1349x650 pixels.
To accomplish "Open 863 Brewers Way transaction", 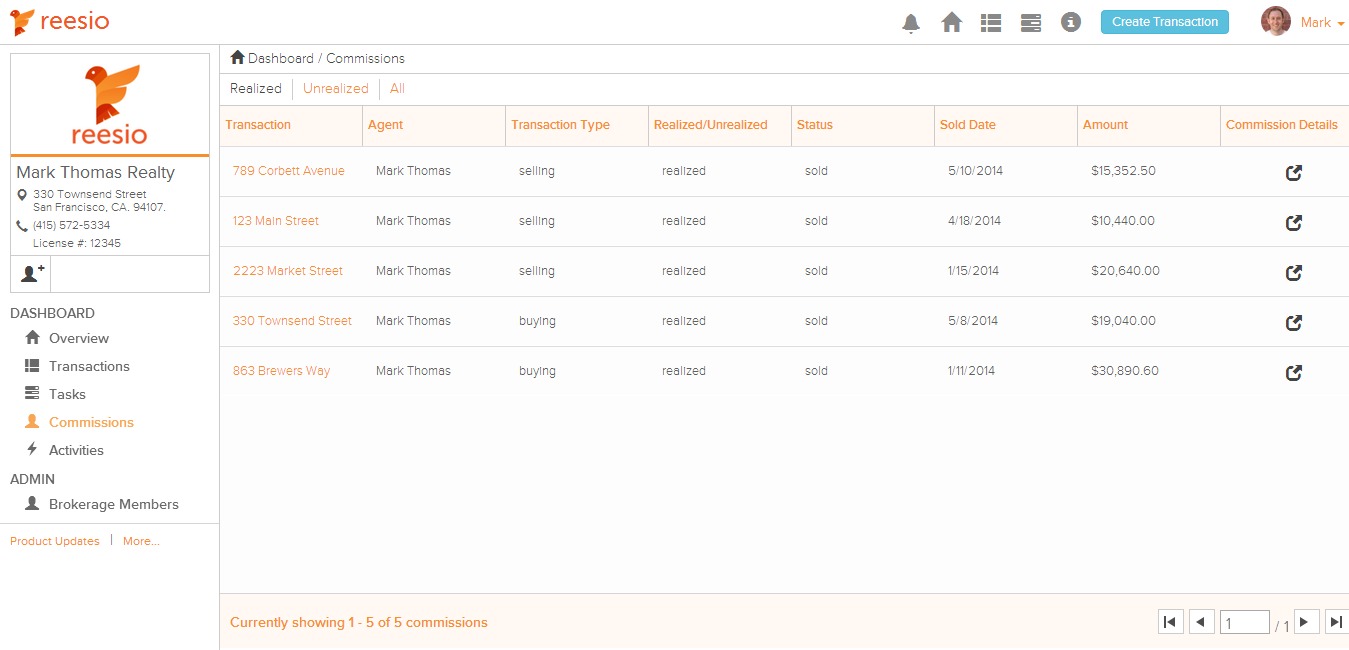I will (x=281, y=371).
